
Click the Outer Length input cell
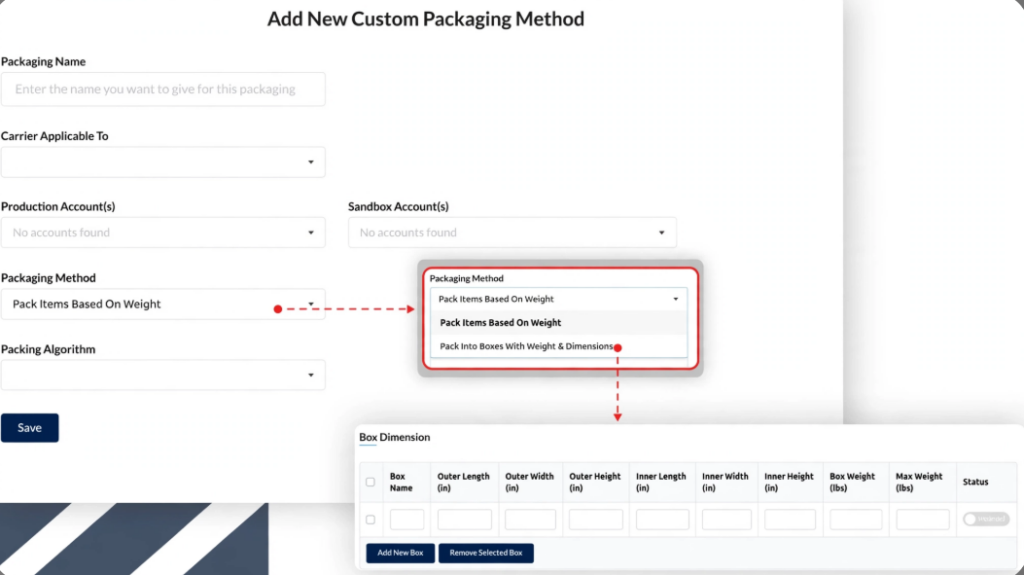464,519
